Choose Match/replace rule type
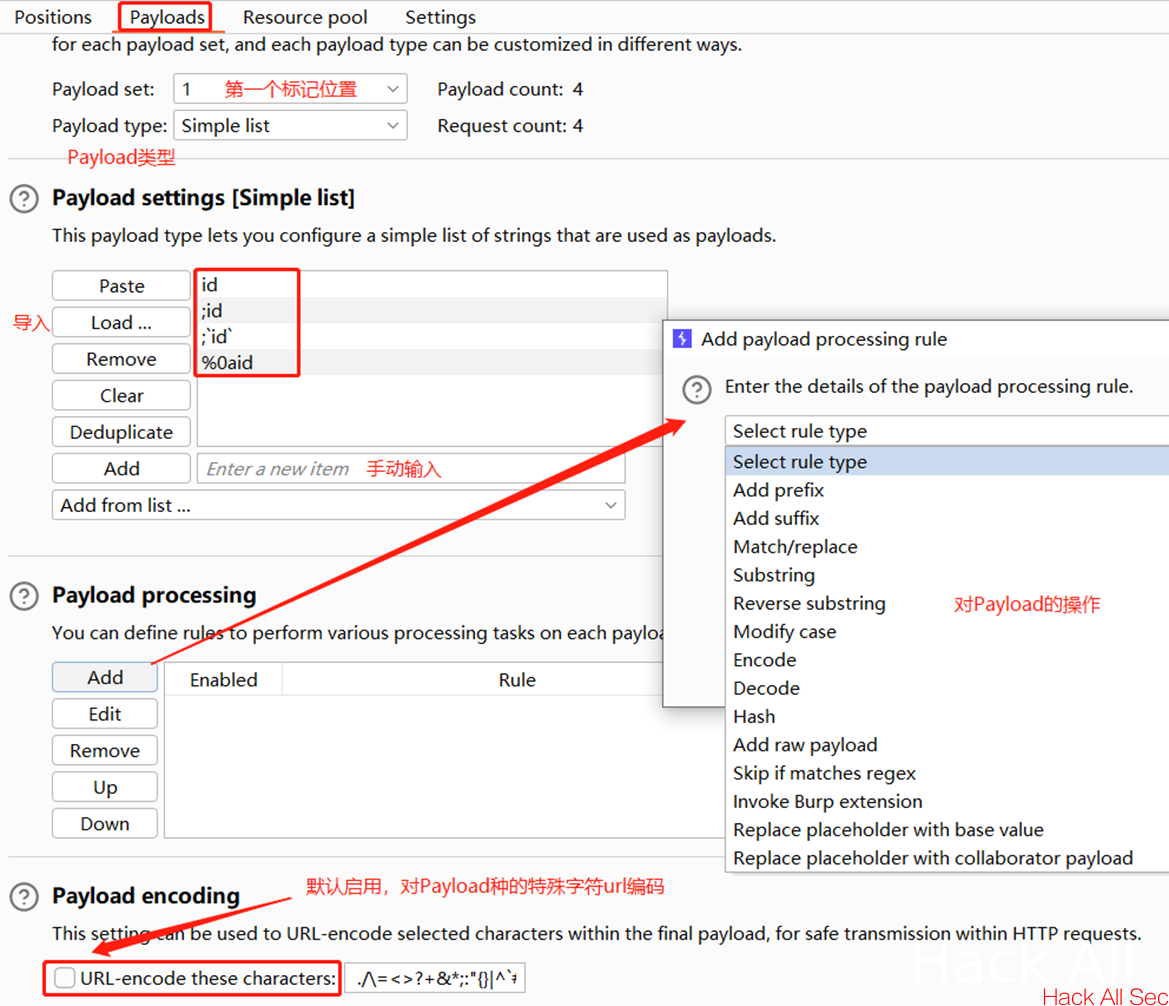This screenshot has height=1006, width=1169. pos(947,547)
